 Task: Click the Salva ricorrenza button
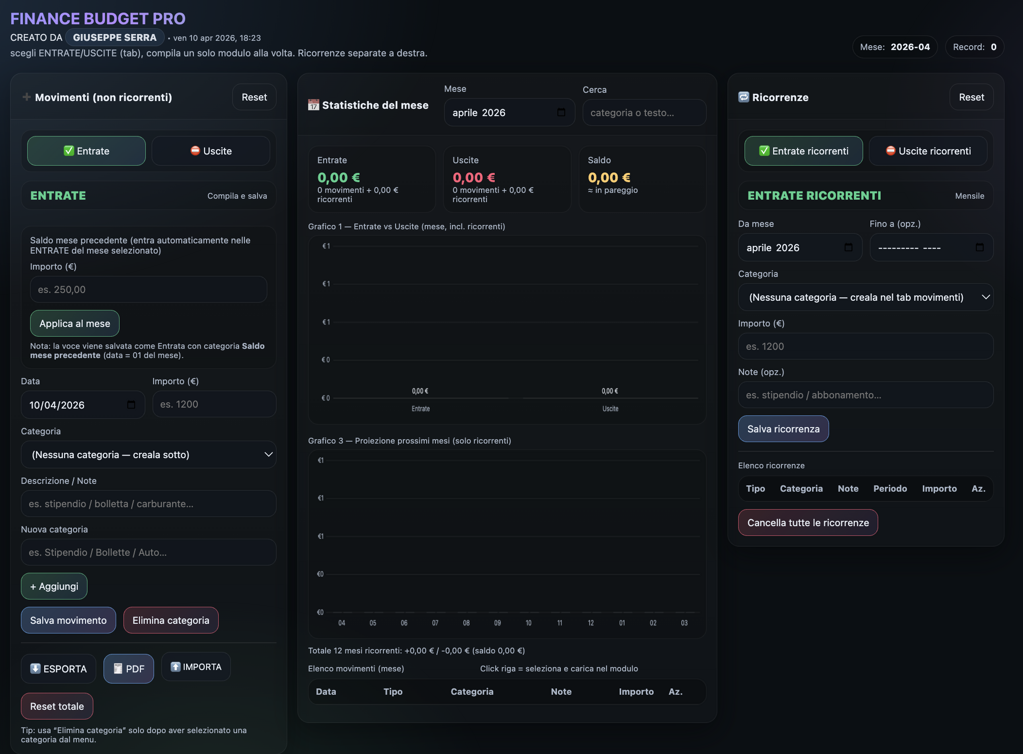(x=784, y=429)
